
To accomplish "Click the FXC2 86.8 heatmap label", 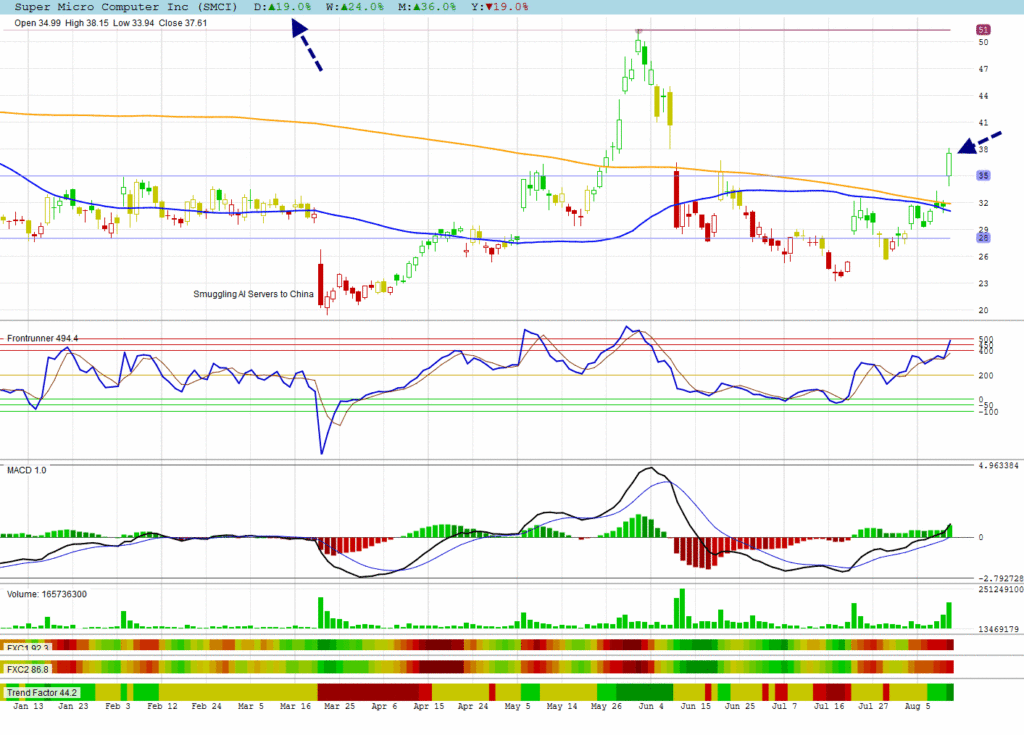I will click(x=27, y=670).
